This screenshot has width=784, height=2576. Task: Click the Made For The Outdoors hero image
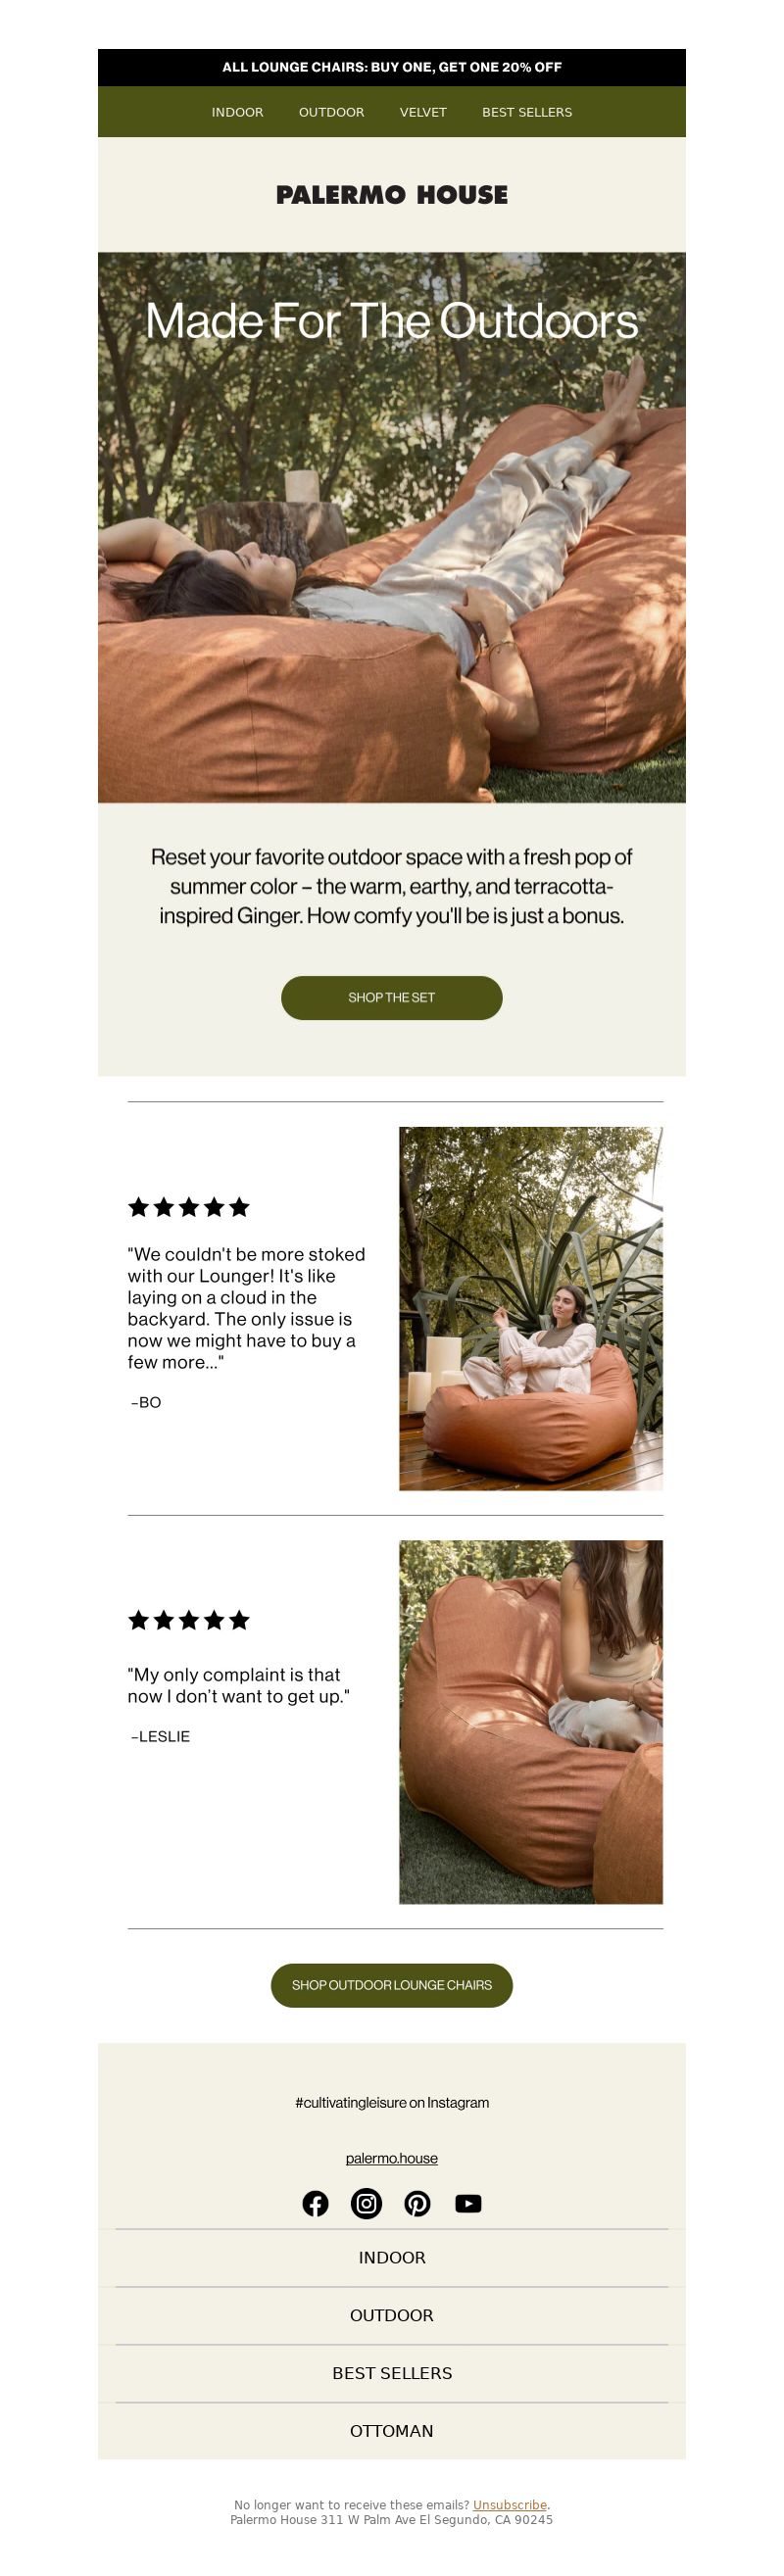pos(392,527)
